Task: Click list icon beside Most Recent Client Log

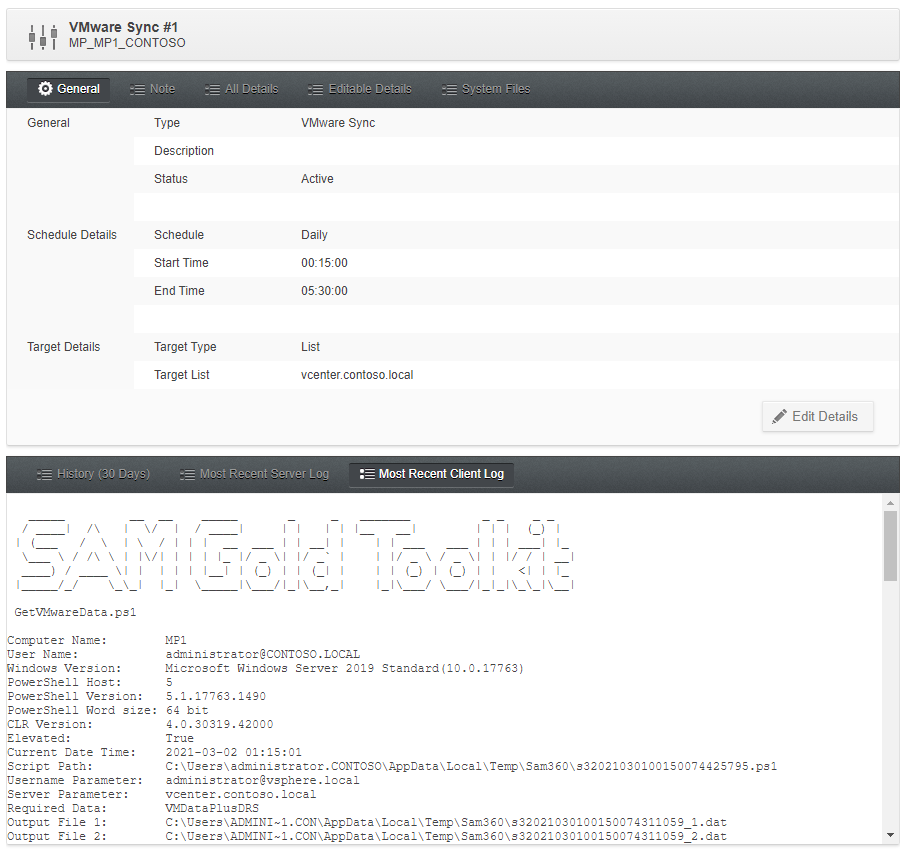Action: 367,474
